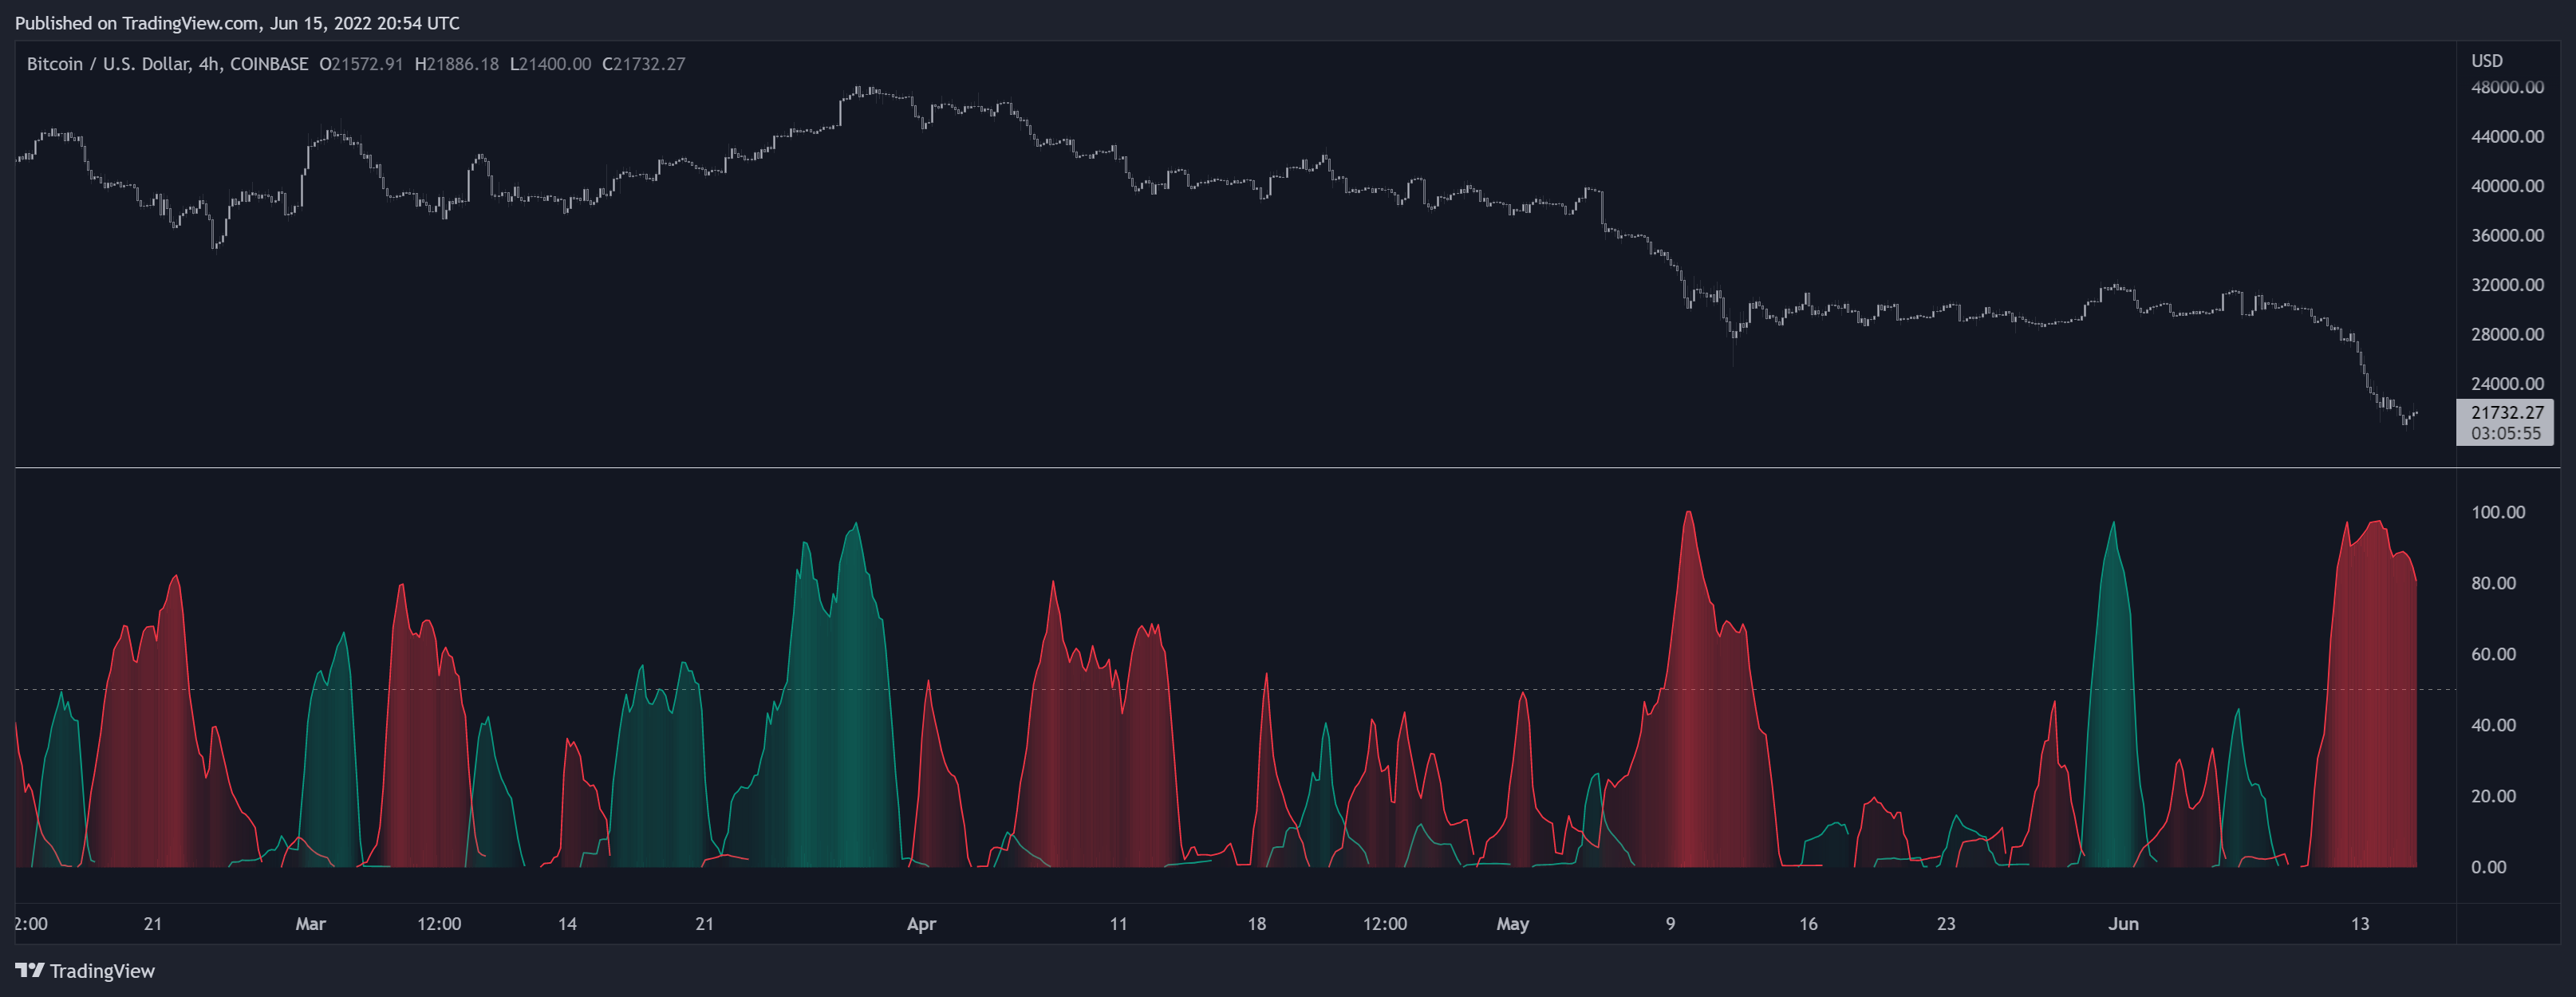
Task: Click the countdown timer 03:05:55
Action: [2505, 433]
